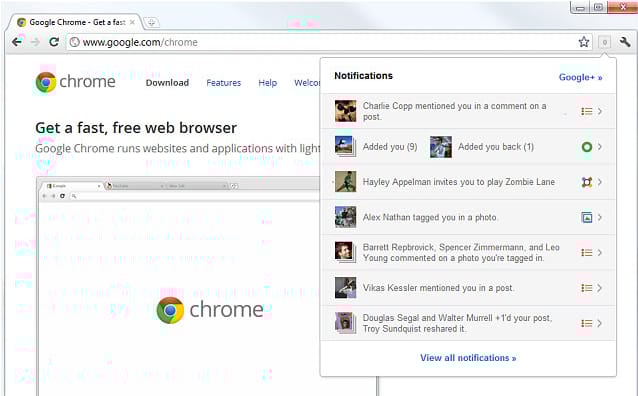Click the Notifications panel heading
This screenshot has height=396, width=638.
point(363,76)
